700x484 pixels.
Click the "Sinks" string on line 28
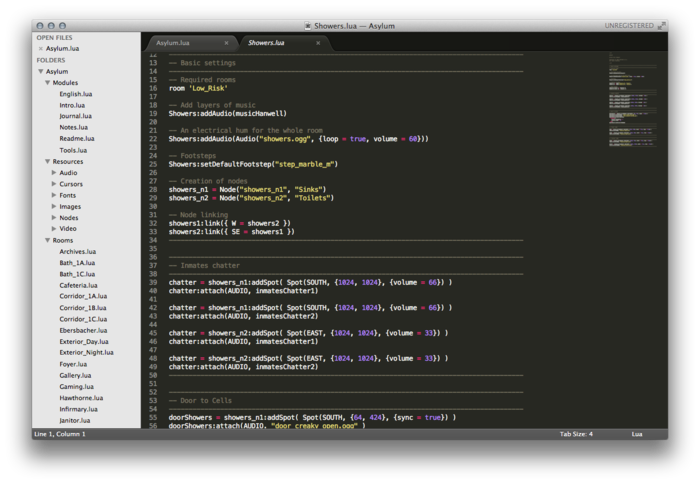point(308,190)
